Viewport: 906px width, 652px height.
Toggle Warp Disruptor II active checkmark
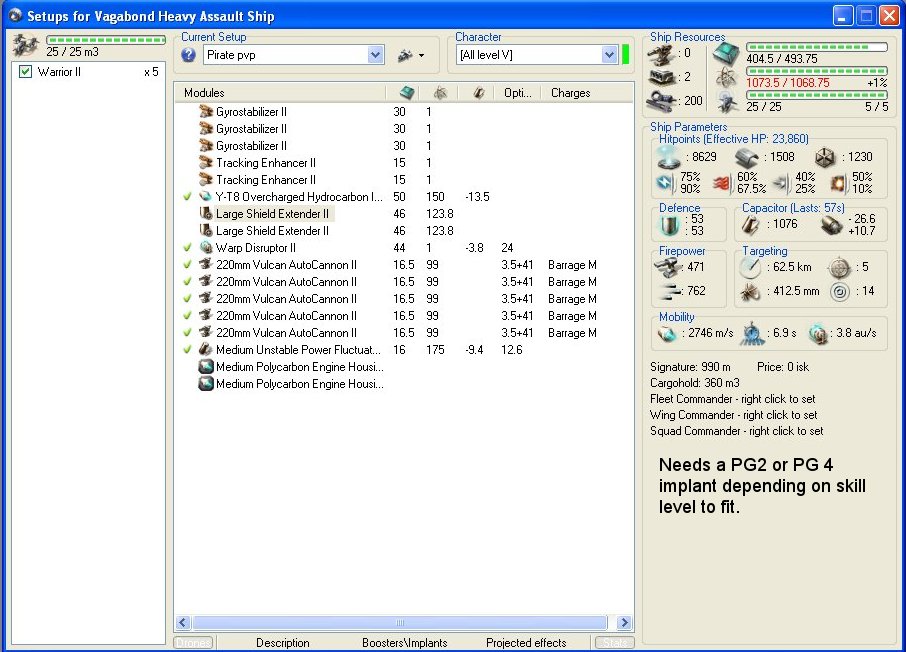point(187,247)
